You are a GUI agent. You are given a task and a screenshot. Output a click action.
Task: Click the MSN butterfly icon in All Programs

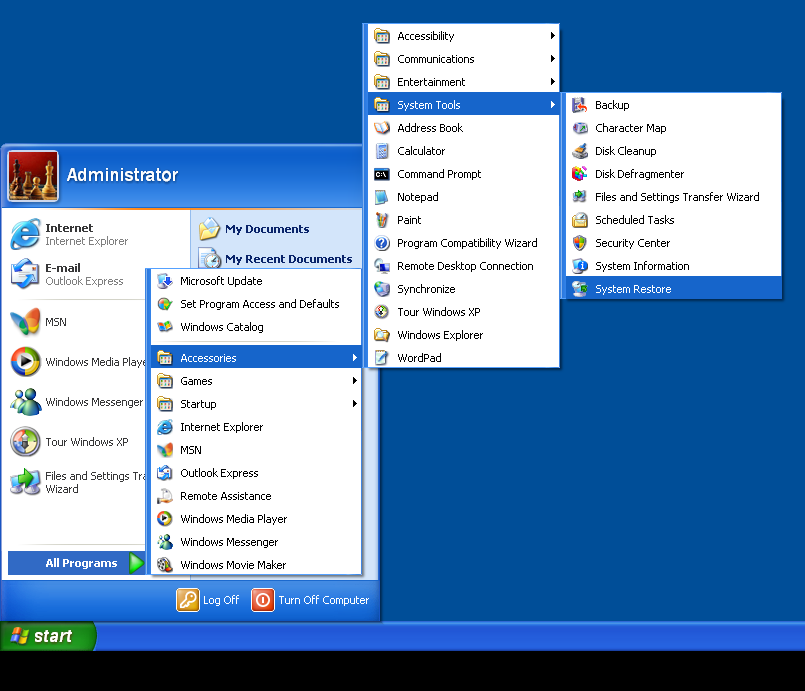click(165, 450)
